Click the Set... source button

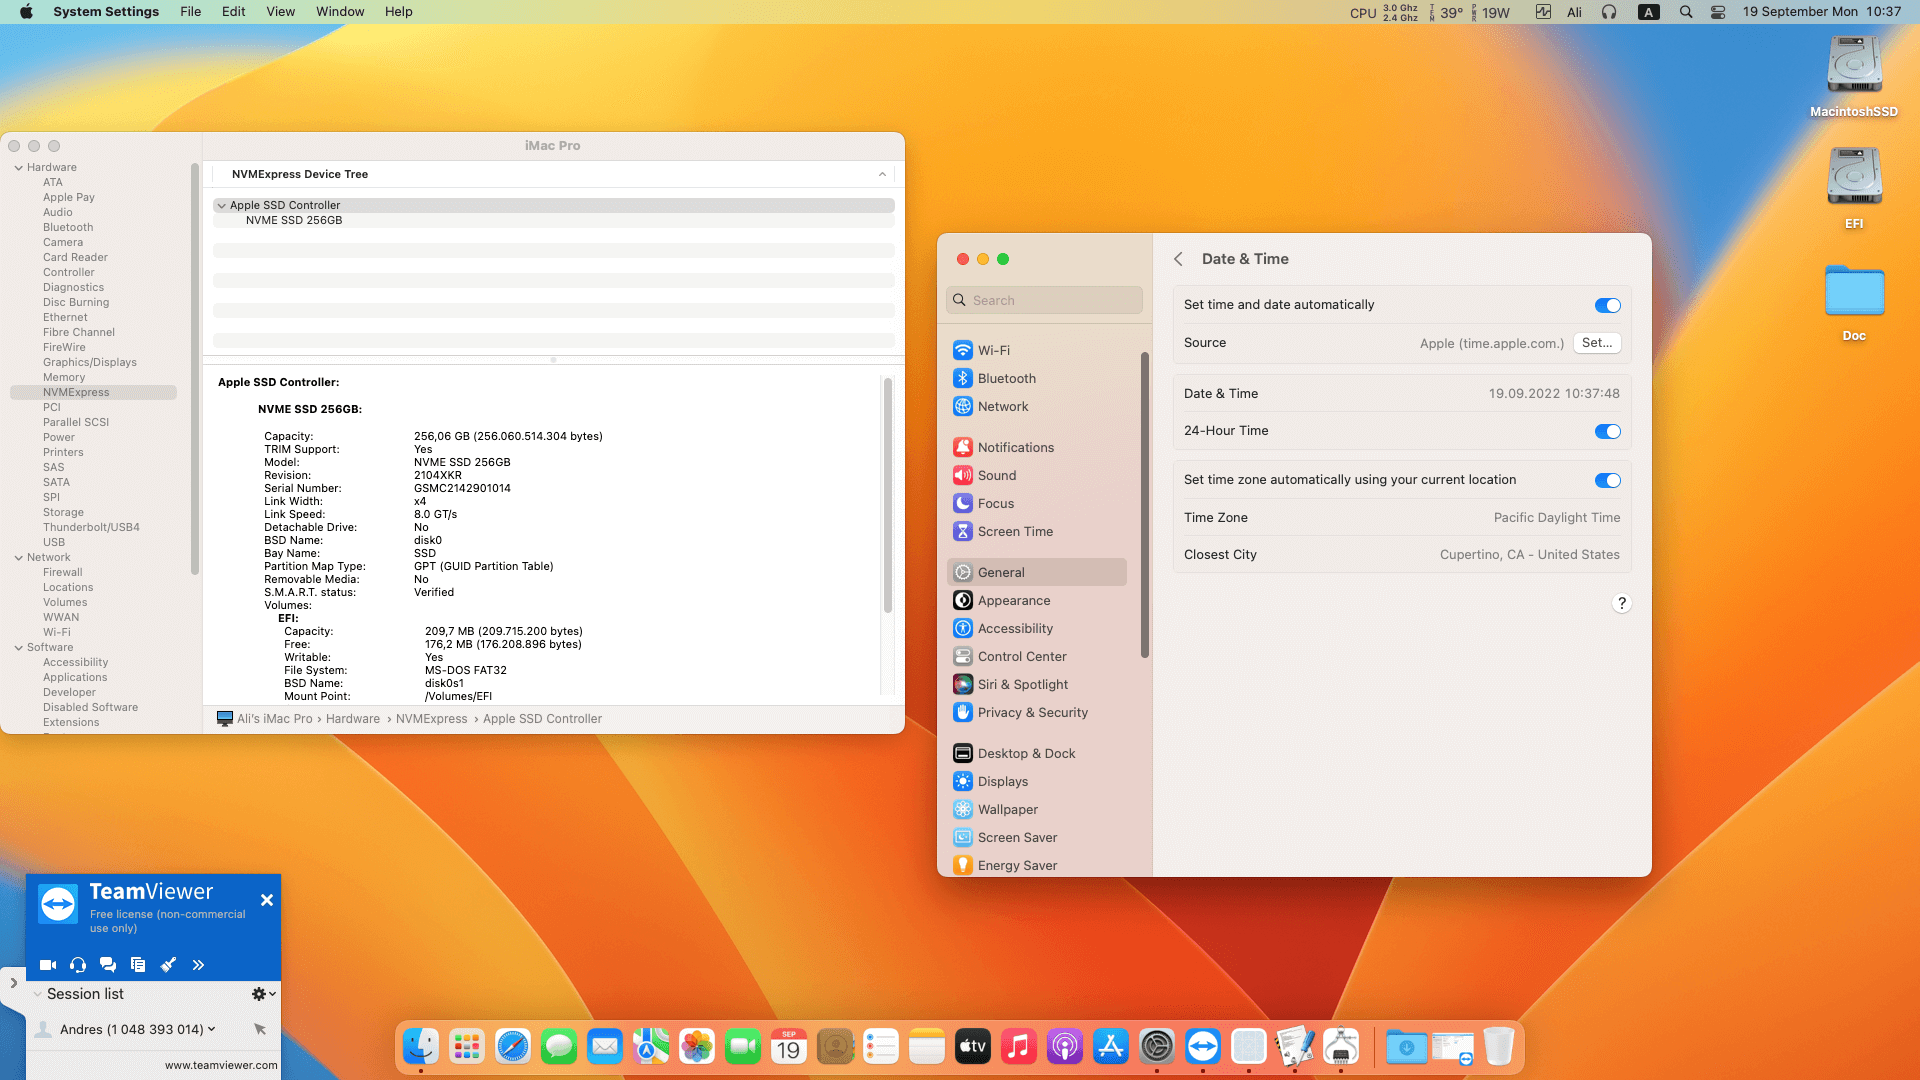[x=1596, y=343]
